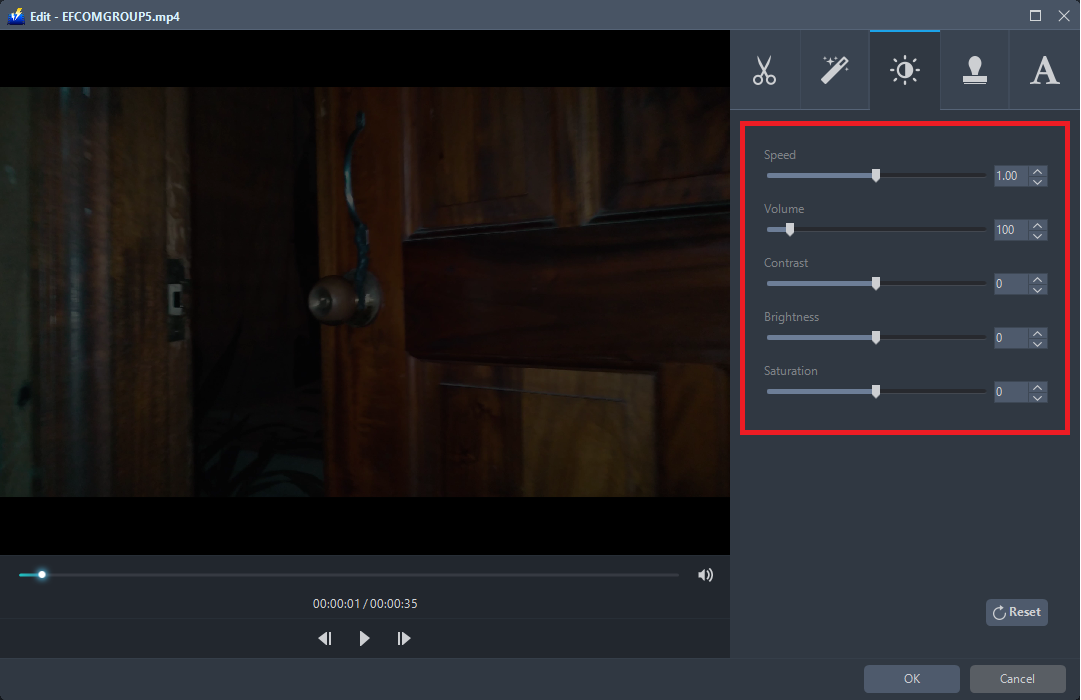Click the Saturation slider handle
Viewport: 1081px width, 700px height.
[877, 391]
